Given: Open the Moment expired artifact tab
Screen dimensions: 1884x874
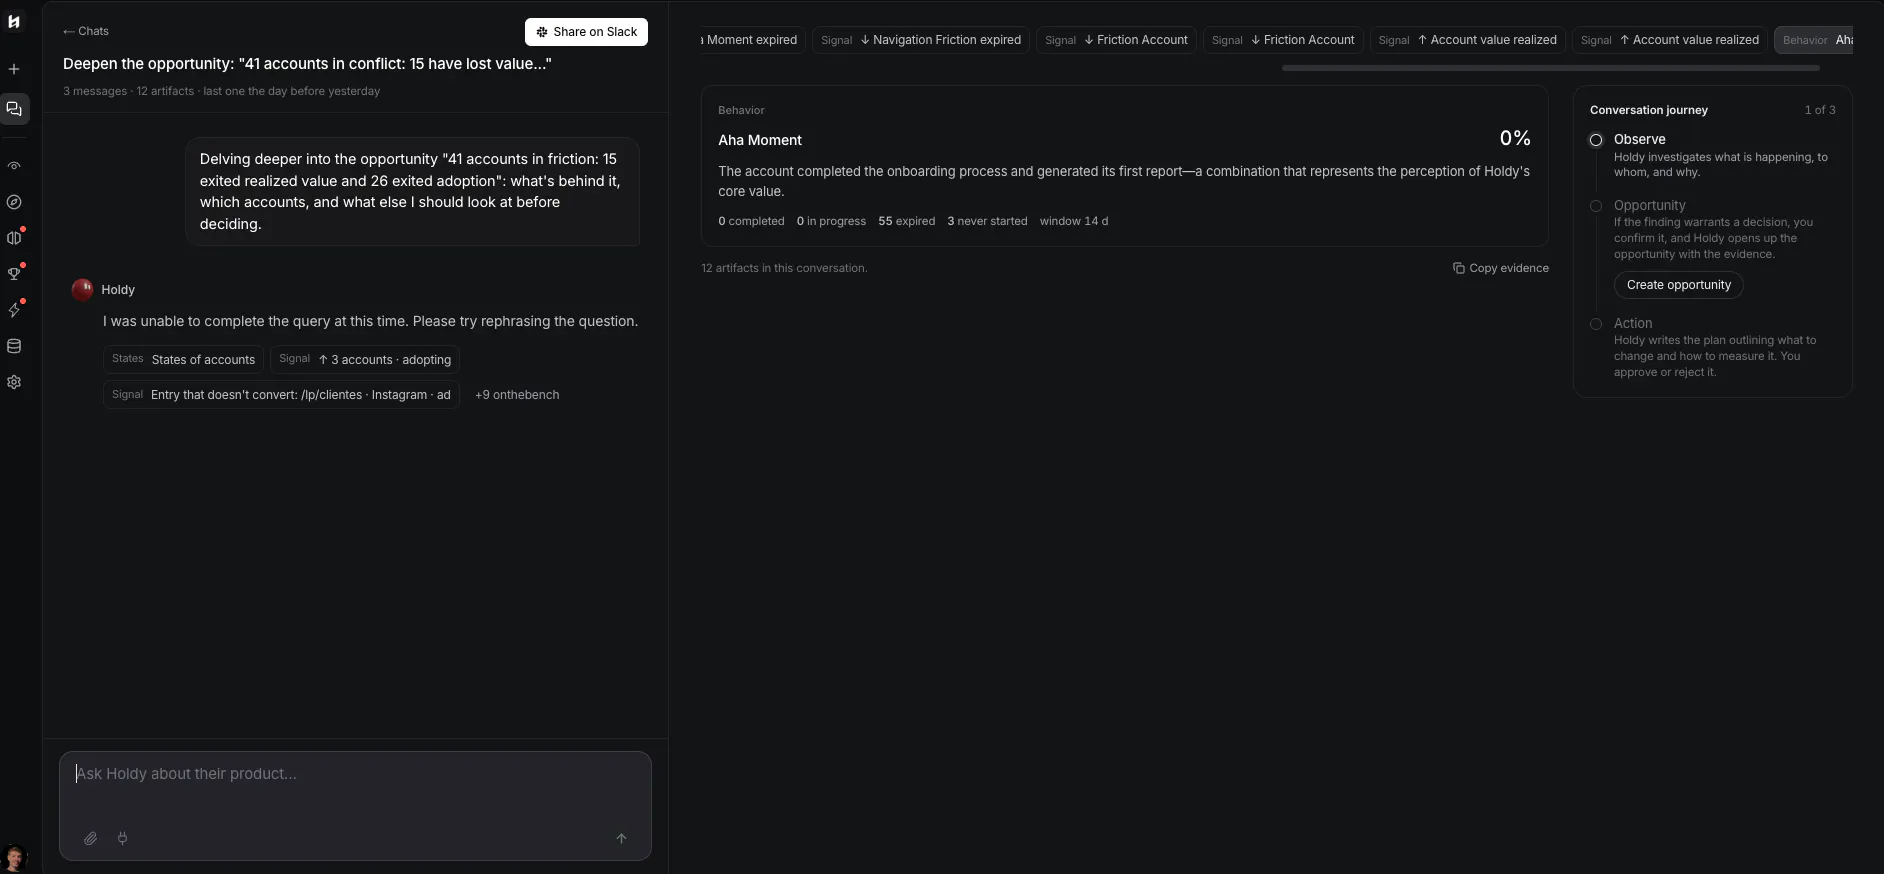Looking at the screenshot, I should tap(752, 40).
